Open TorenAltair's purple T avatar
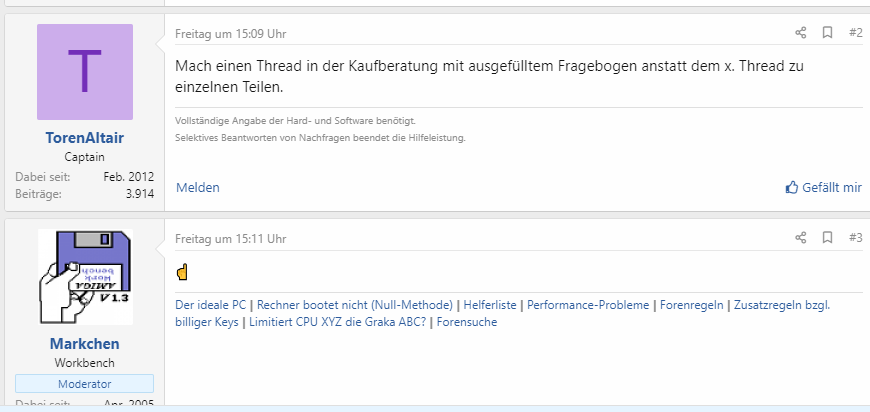This screenshot has width=870, height=412. [x=85, y=72]
